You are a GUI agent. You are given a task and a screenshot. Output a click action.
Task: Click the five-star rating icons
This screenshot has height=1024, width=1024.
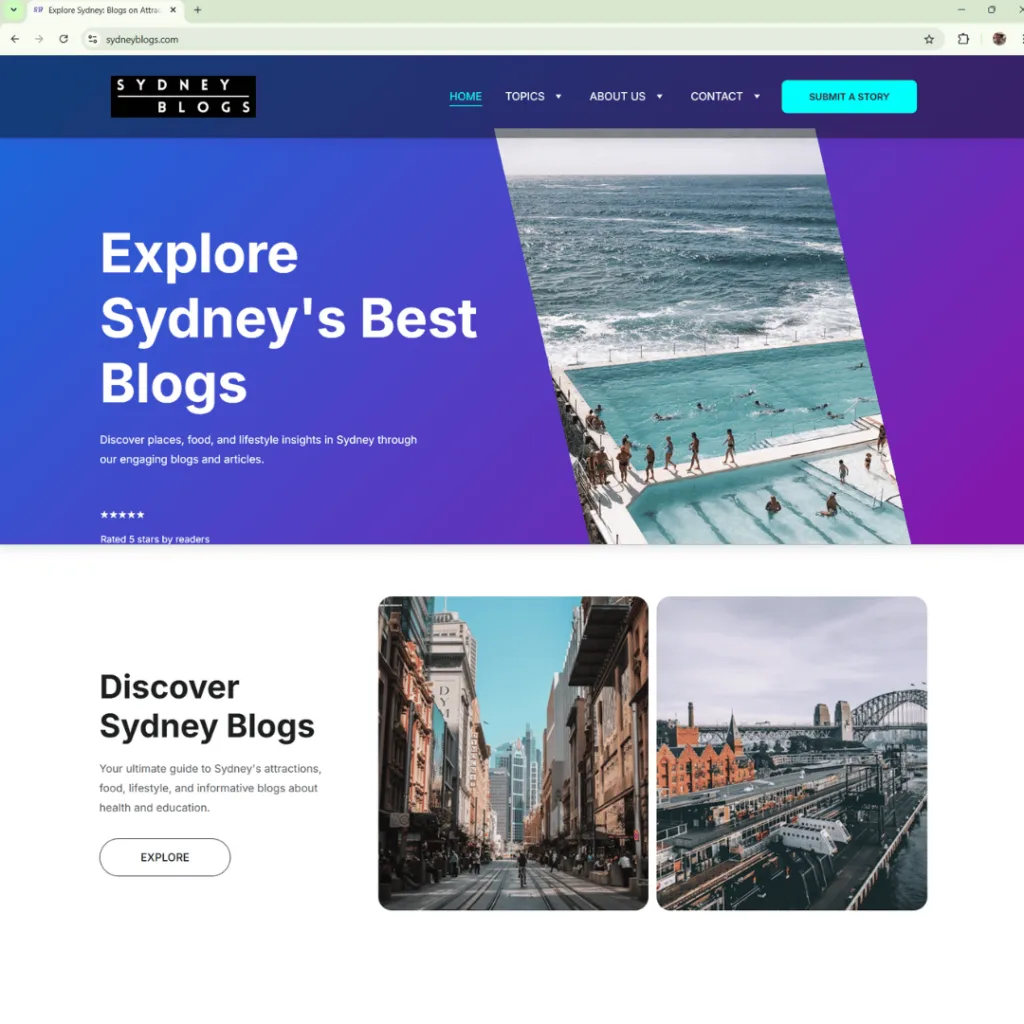pos(122,515)
